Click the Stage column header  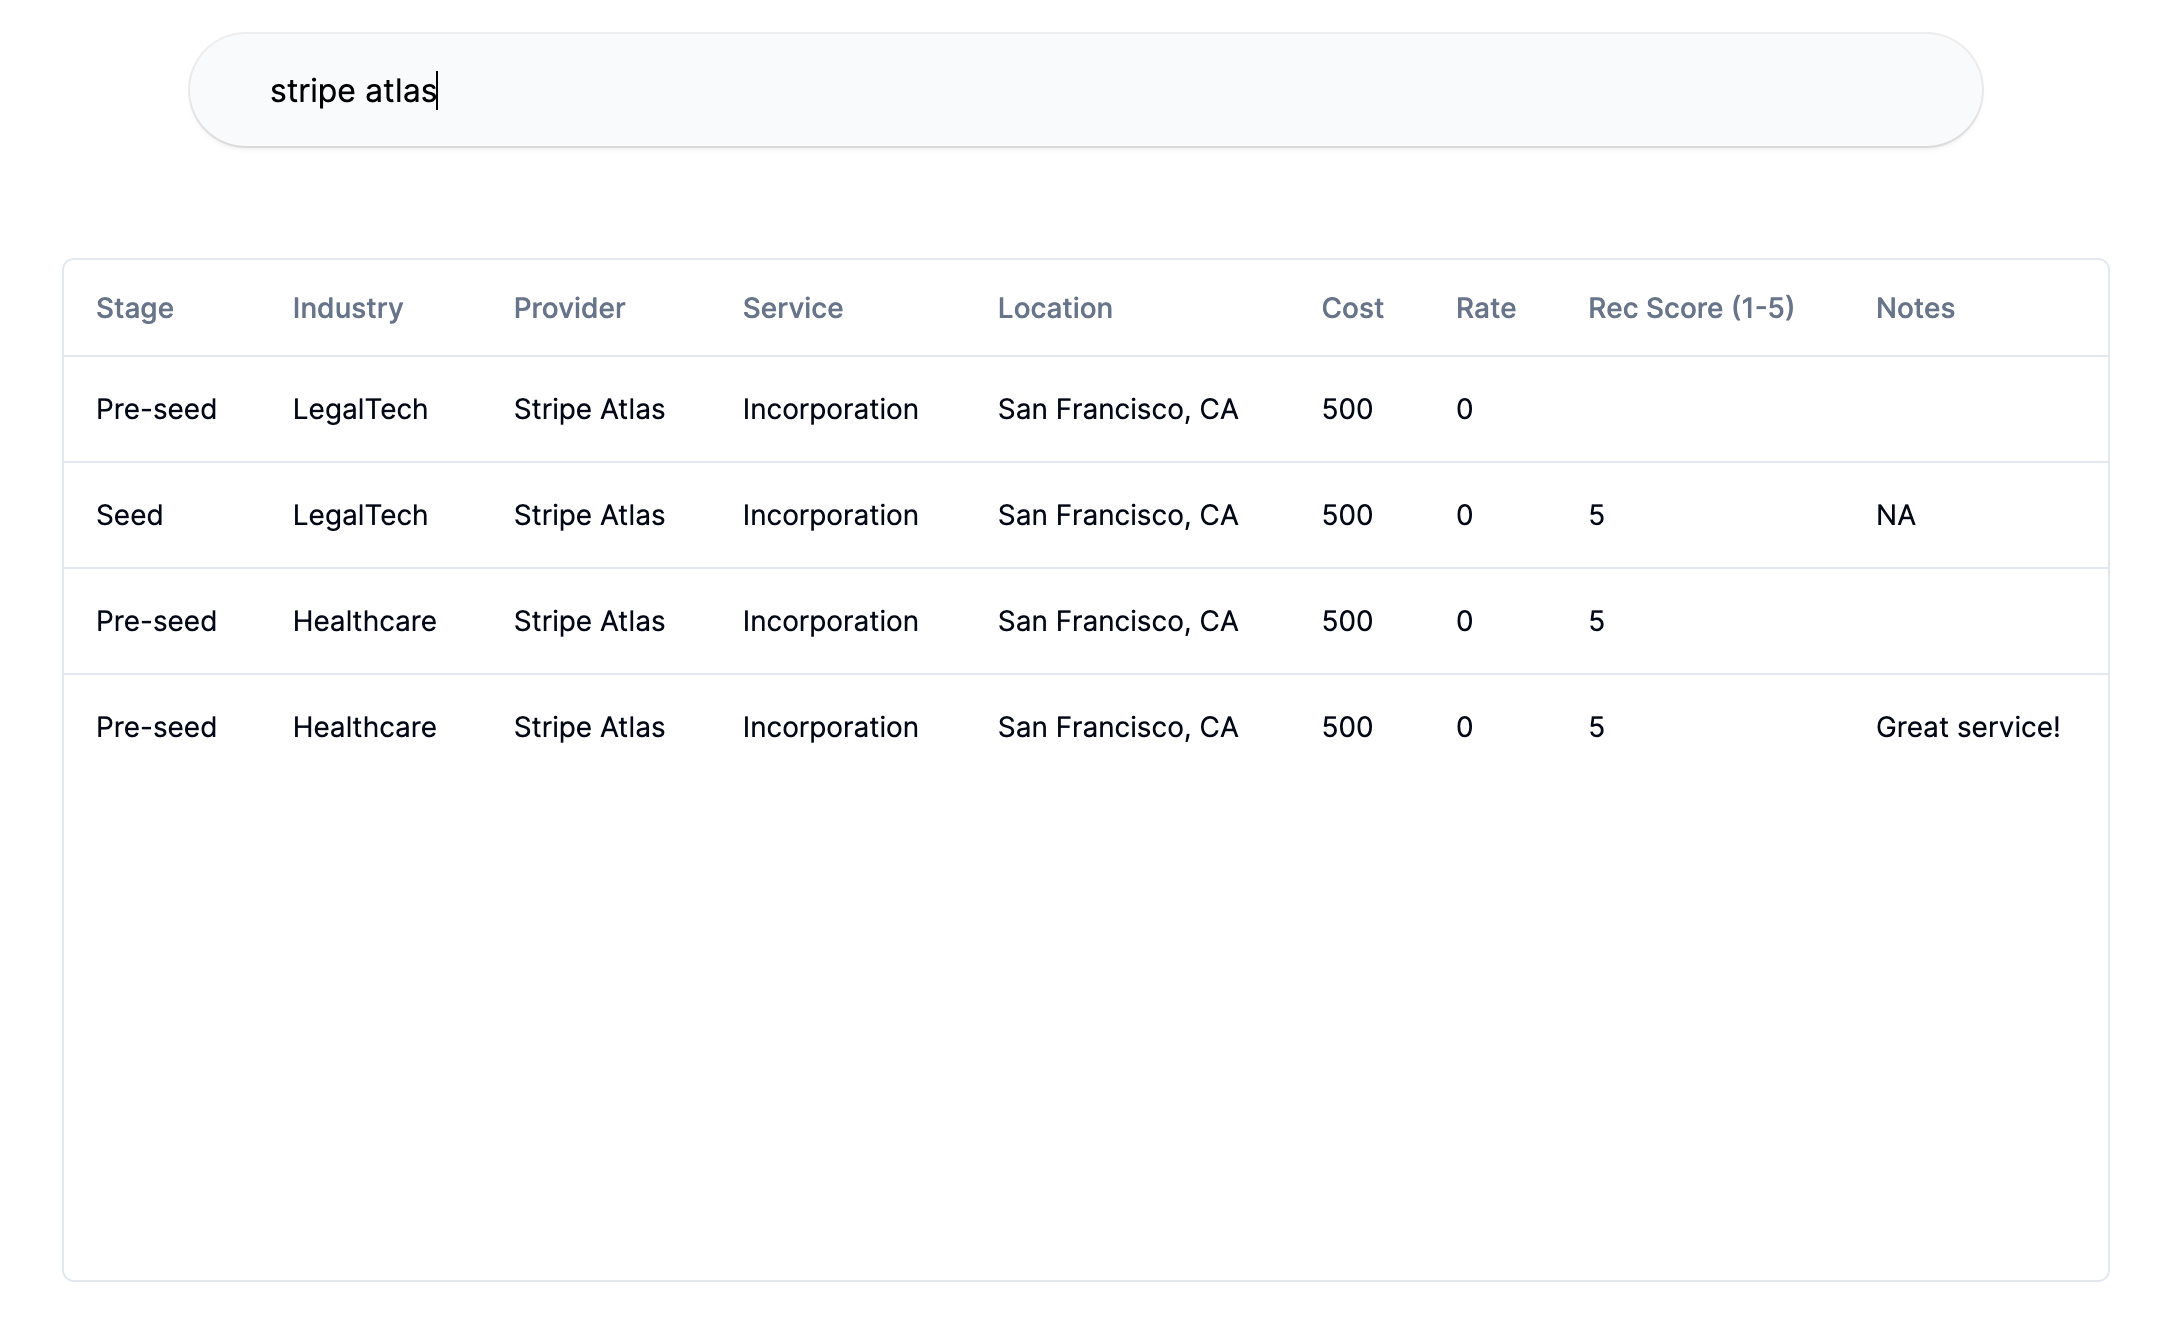point(135,308)
